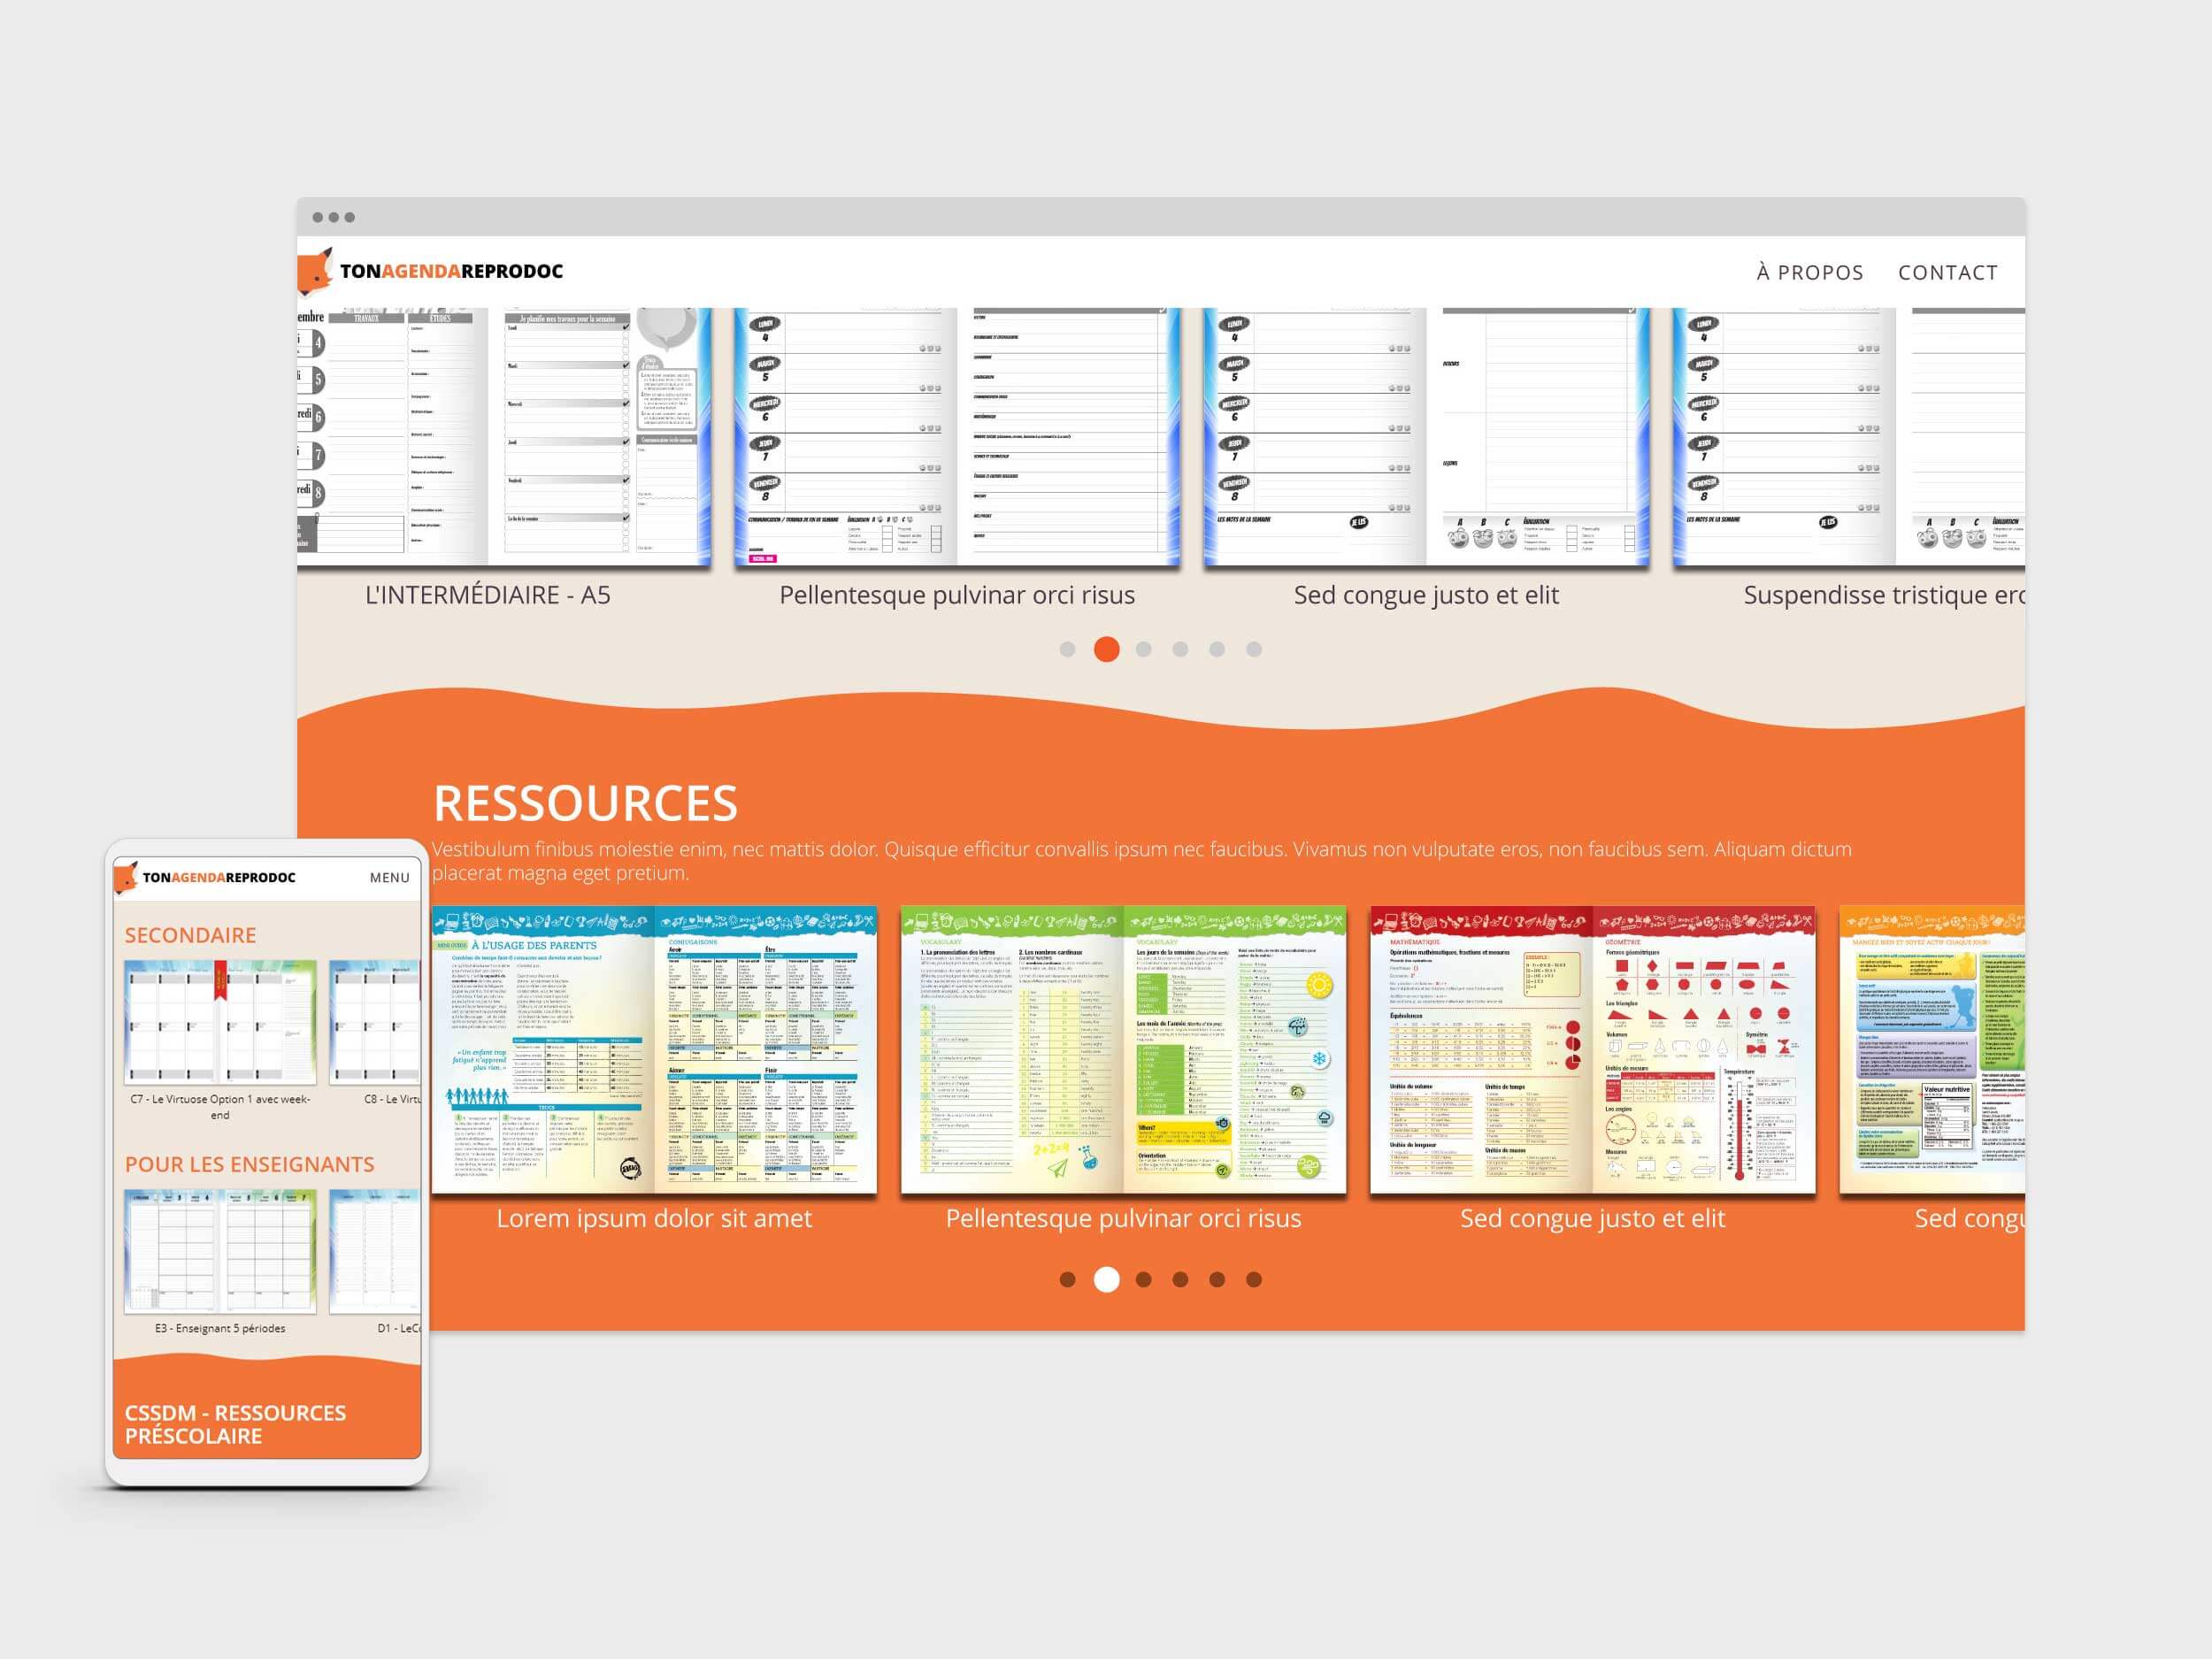Open red mathématique resource spread
This screenshot has height=1659, width=2212.
coord(1592,1050)
